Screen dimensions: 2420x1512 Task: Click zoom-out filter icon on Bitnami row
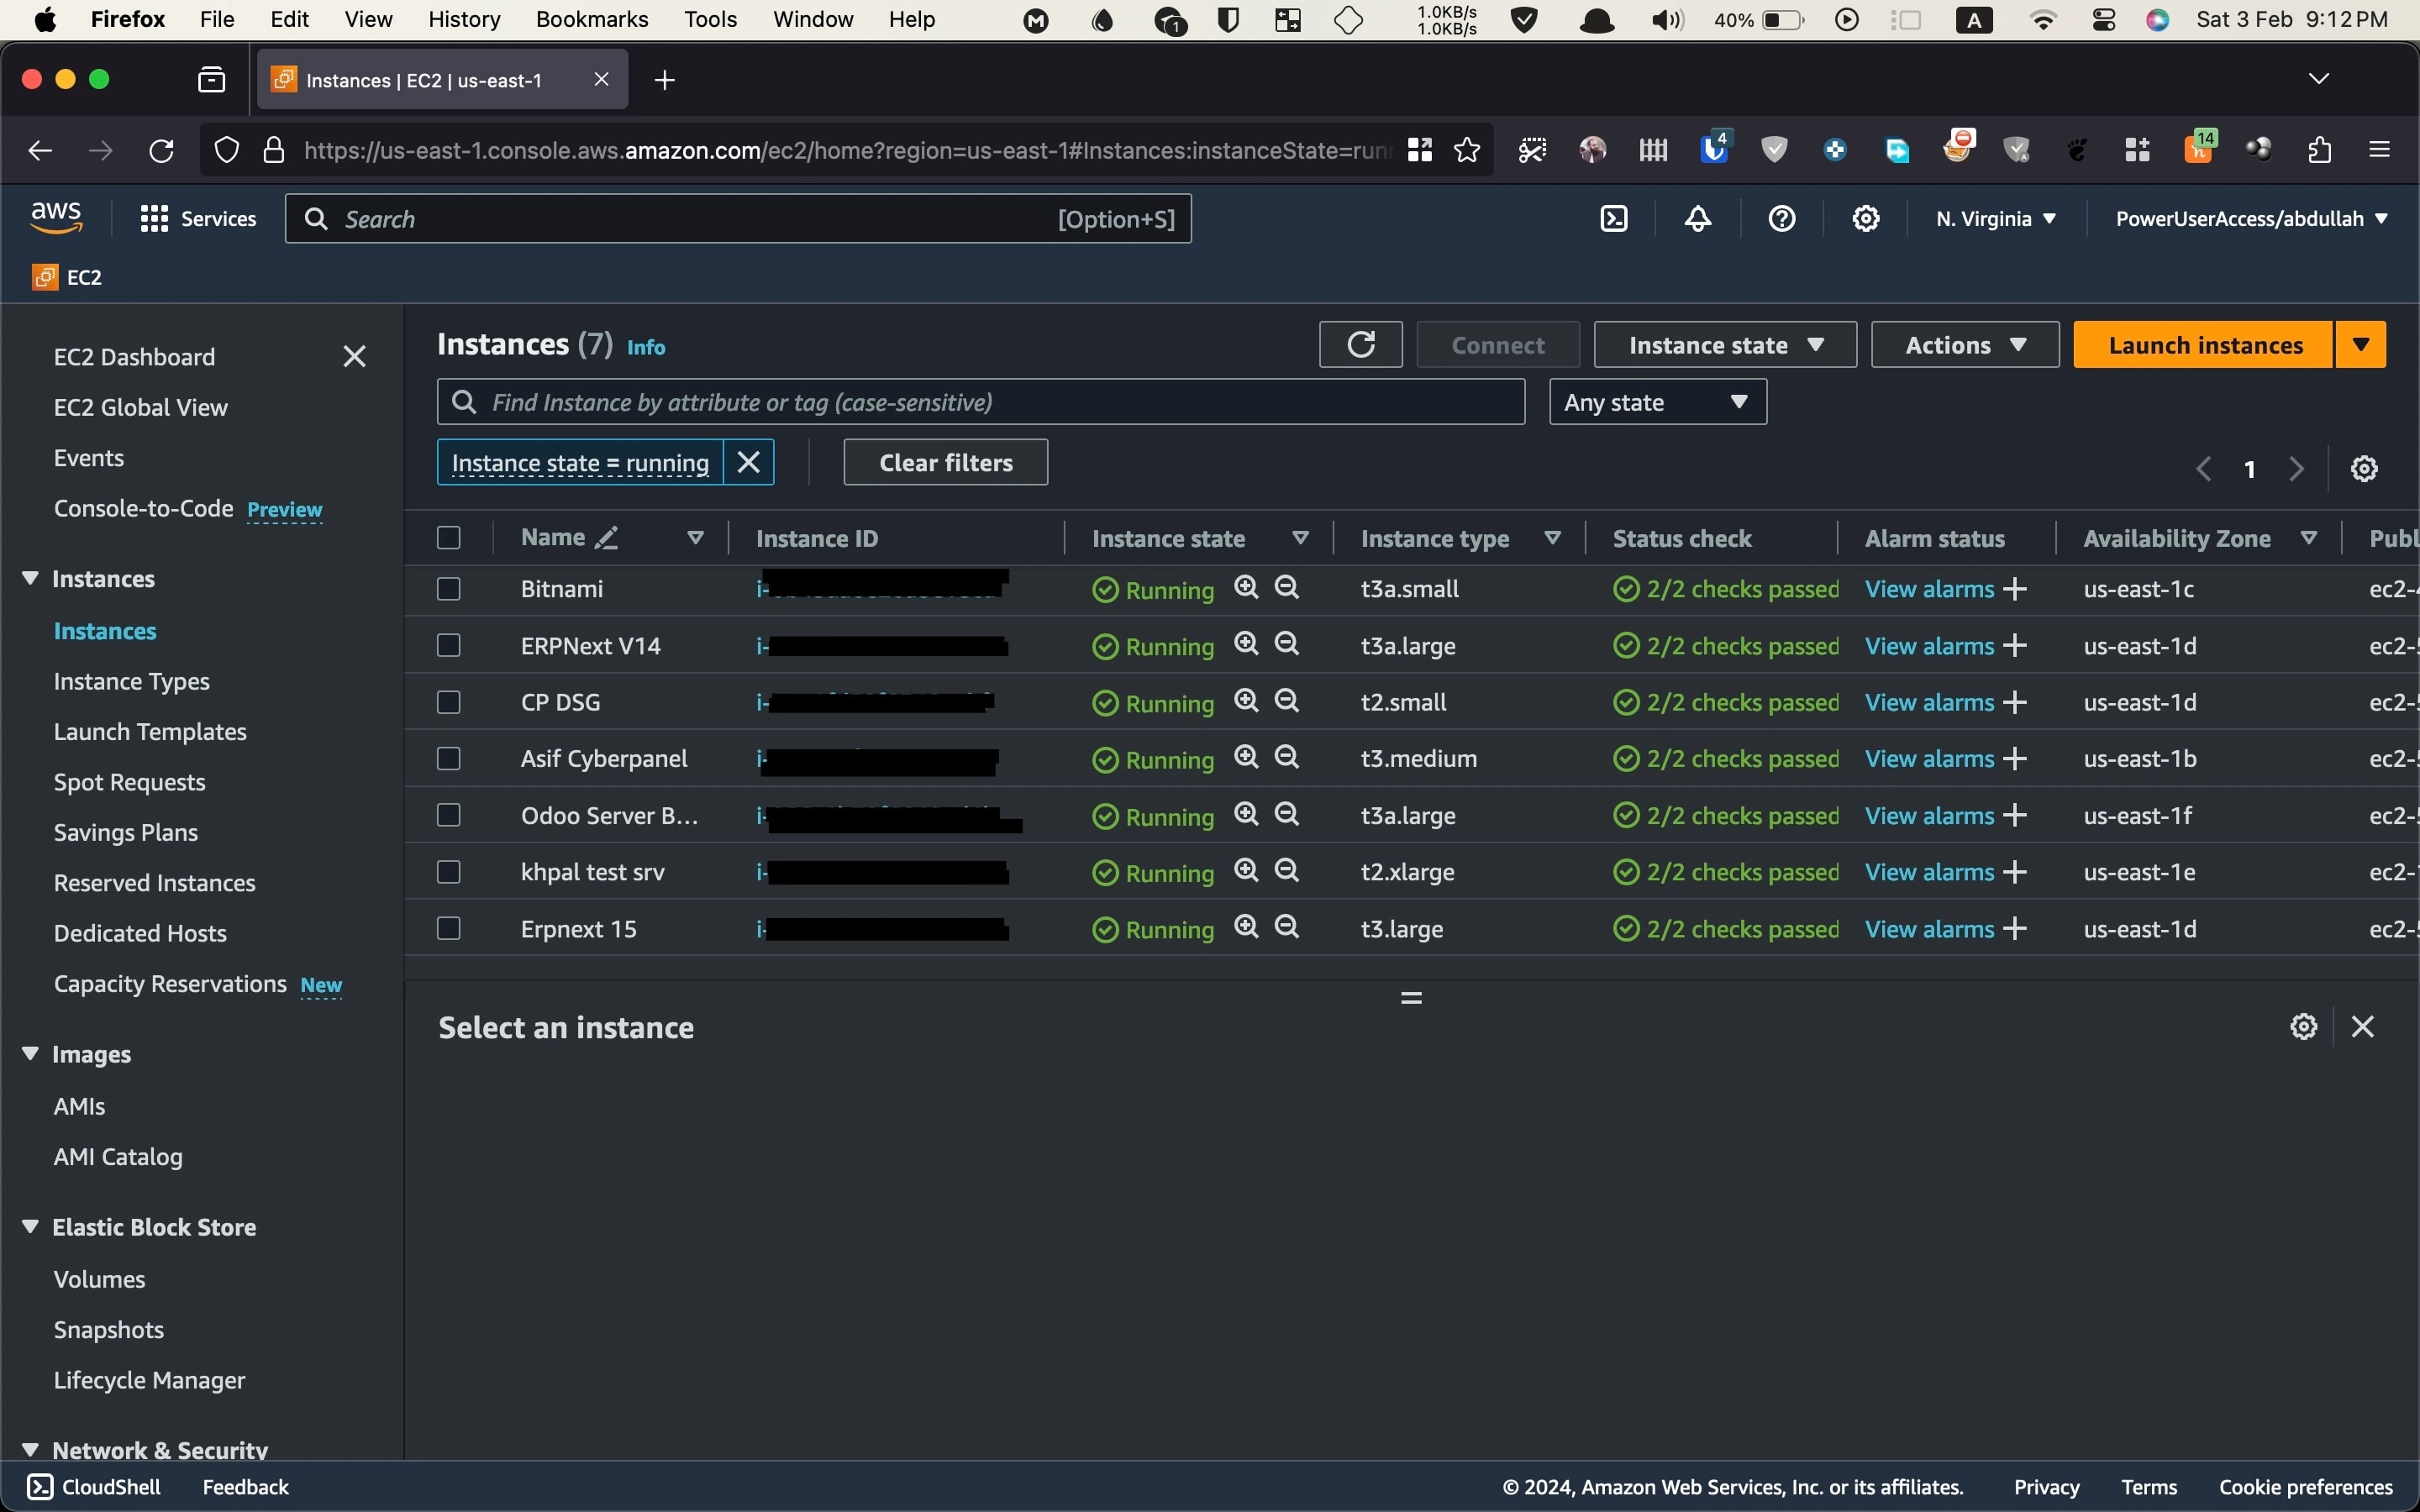(x=1287, y=587)
